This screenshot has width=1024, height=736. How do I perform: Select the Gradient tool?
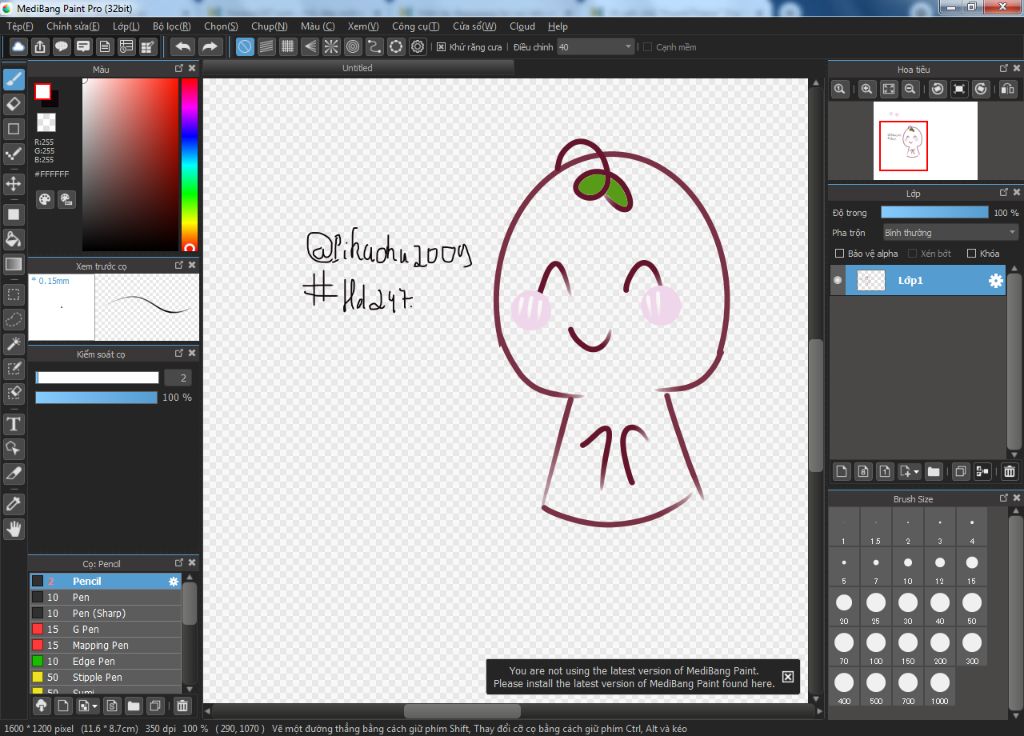click(14, 264)
